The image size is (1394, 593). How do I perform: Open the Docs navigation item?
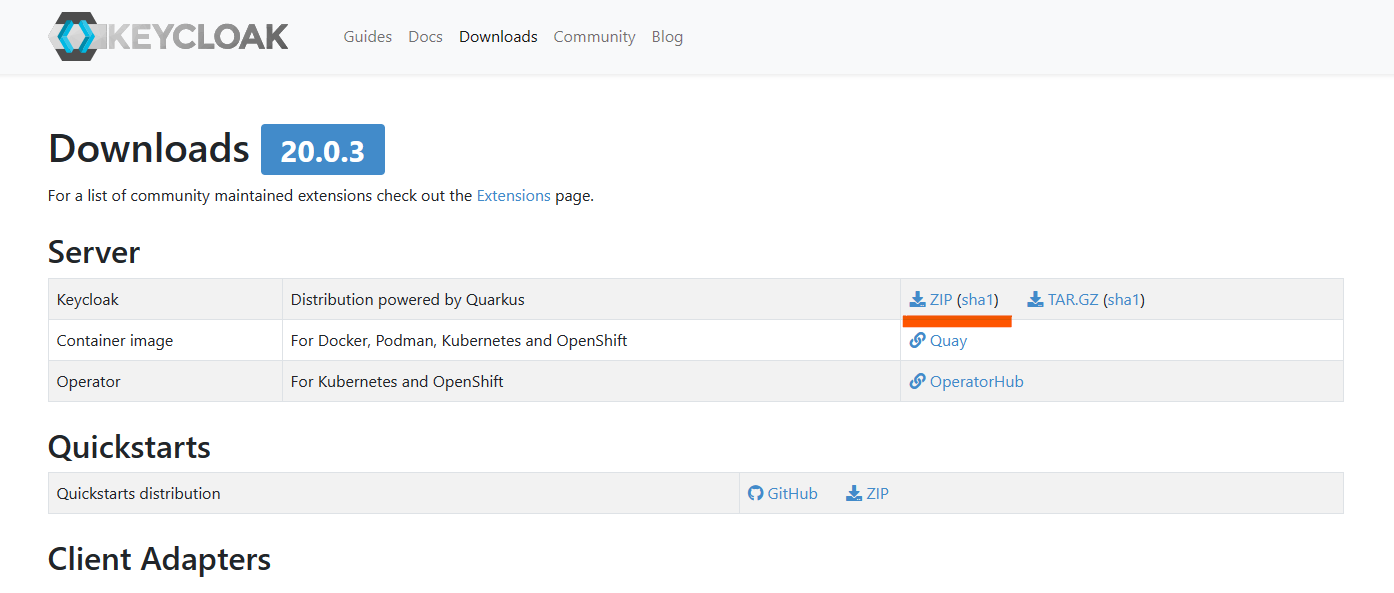click(x=425, y=37)
